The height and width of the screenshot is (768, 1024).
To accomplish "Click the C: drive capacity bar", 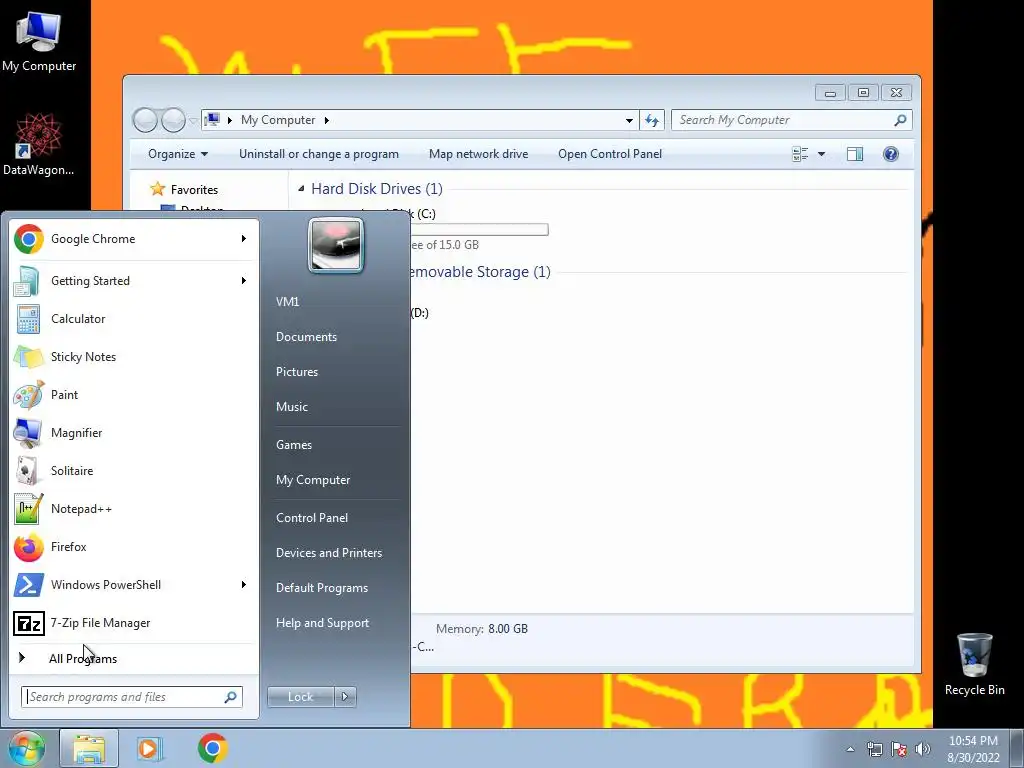I will click(479, 229).
